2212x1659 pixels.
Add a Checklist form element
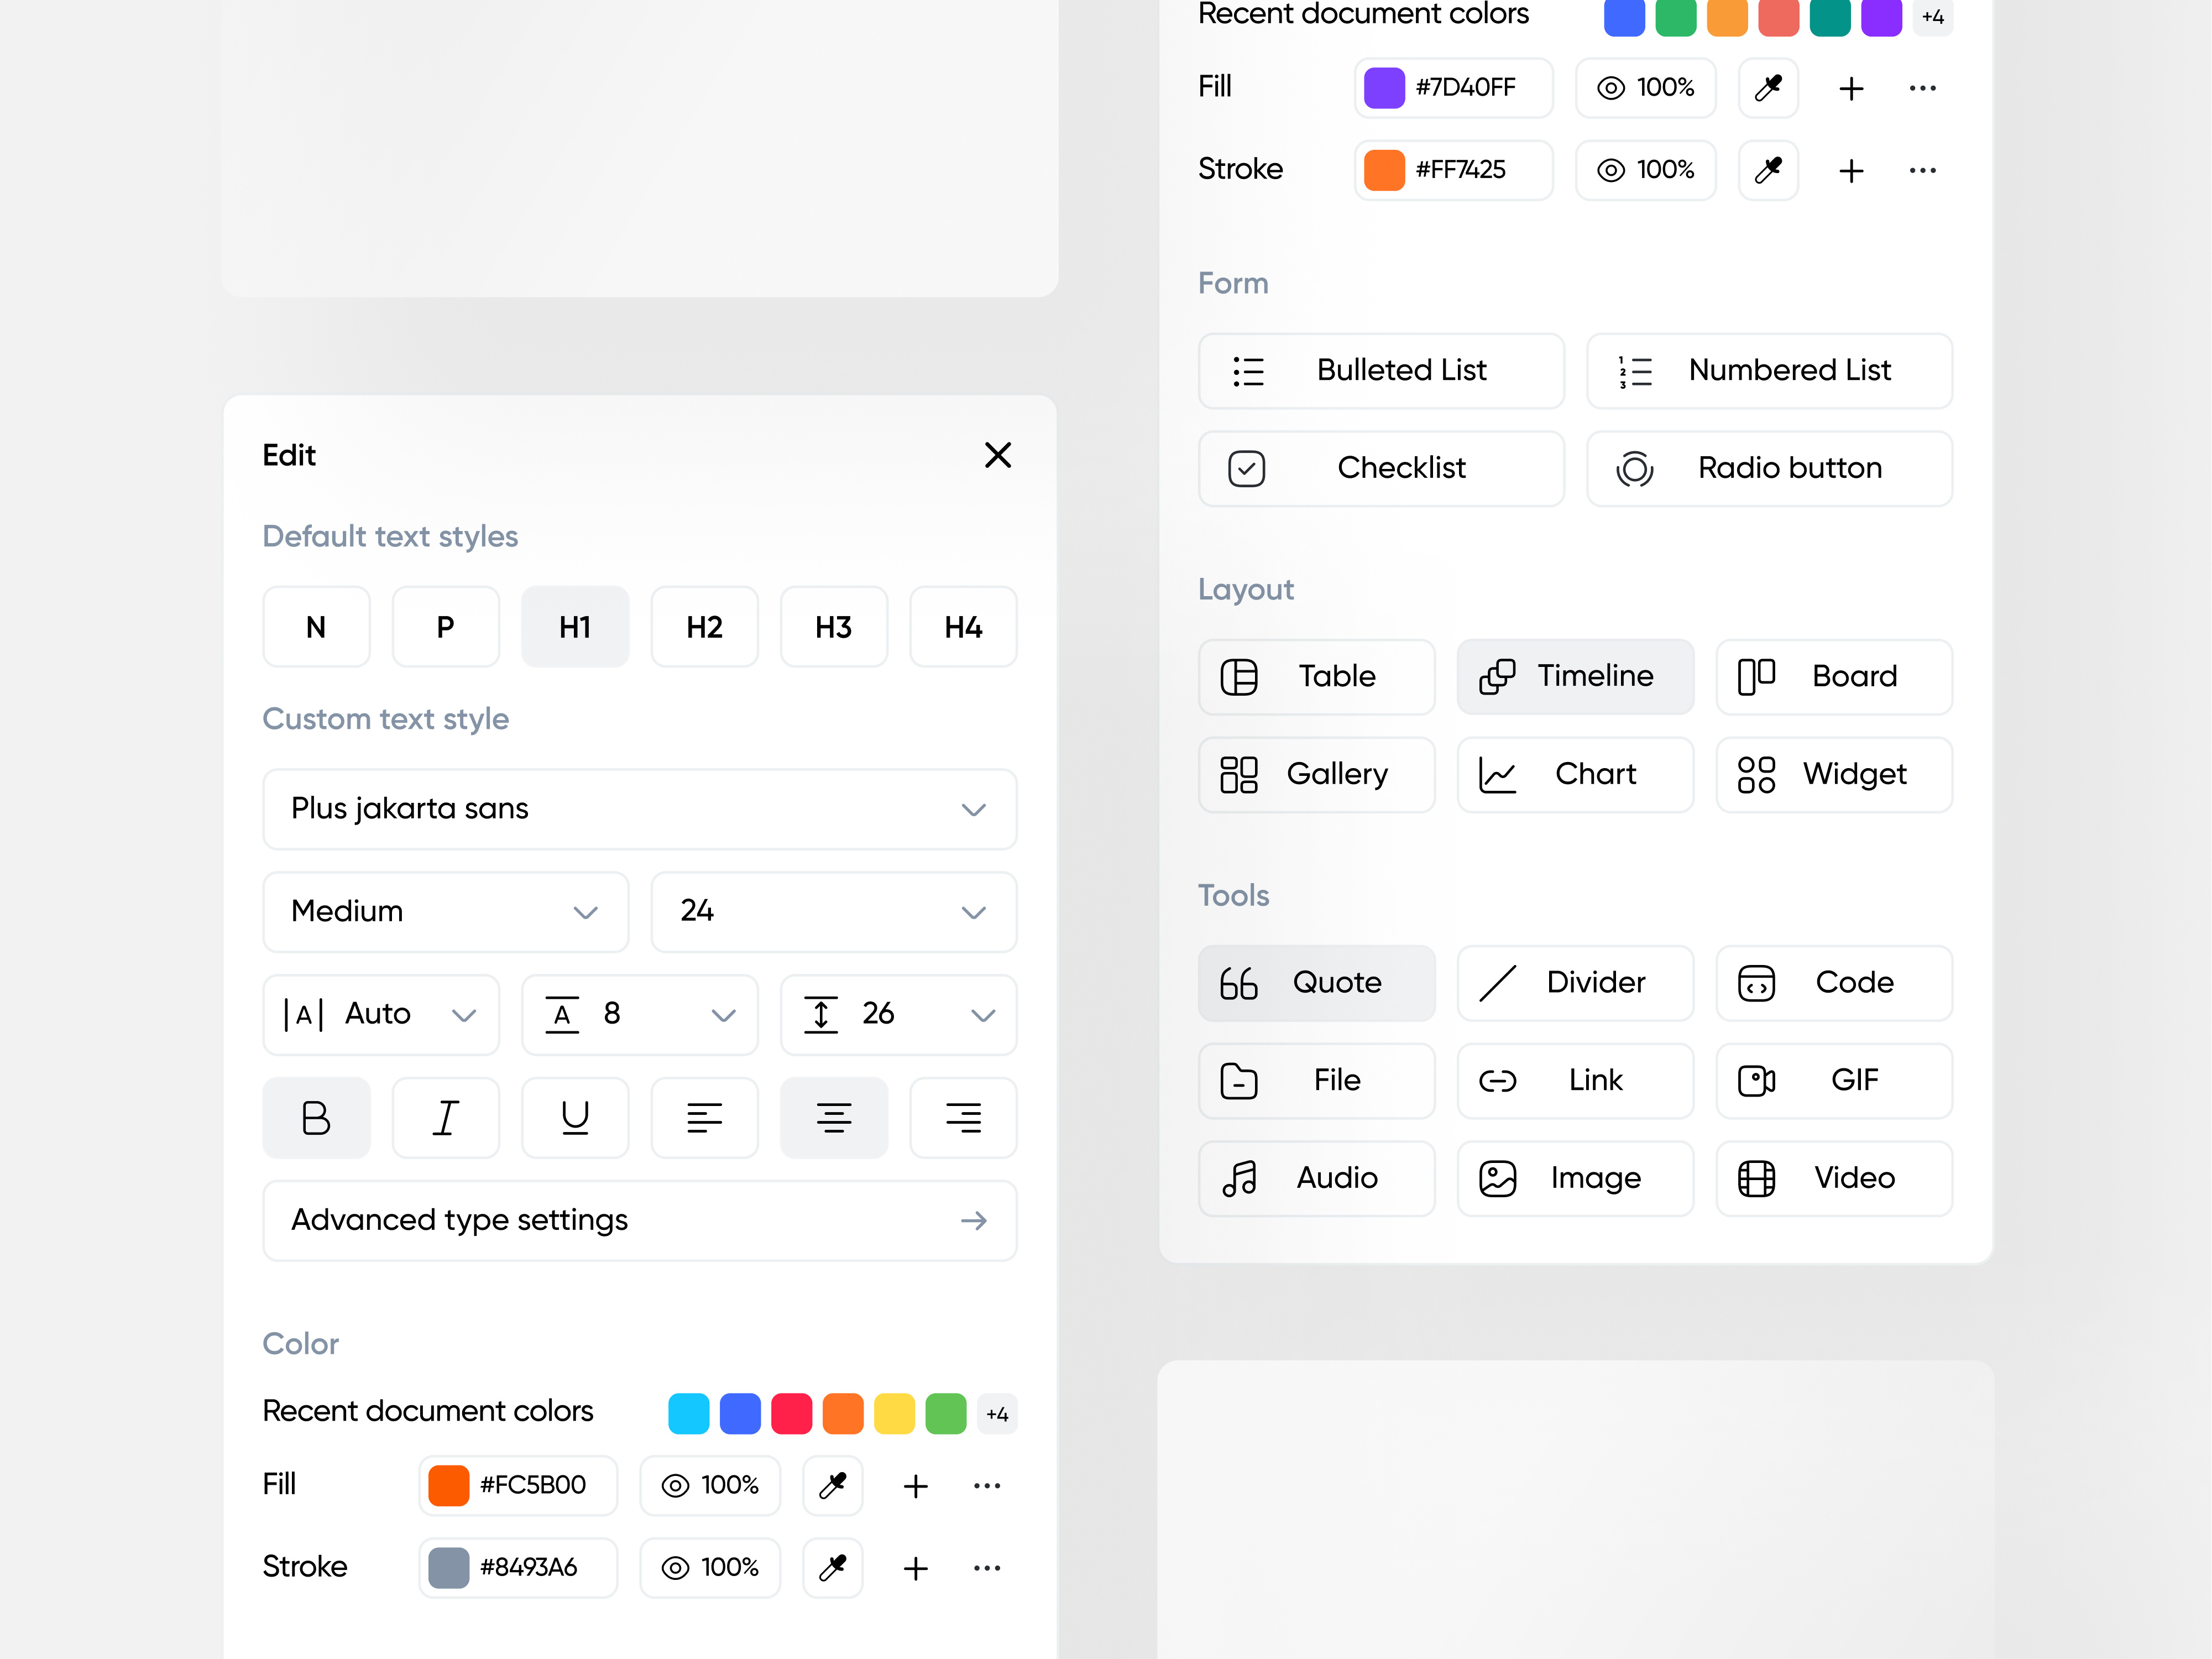pyautogui.click(x=1381, y=468)
